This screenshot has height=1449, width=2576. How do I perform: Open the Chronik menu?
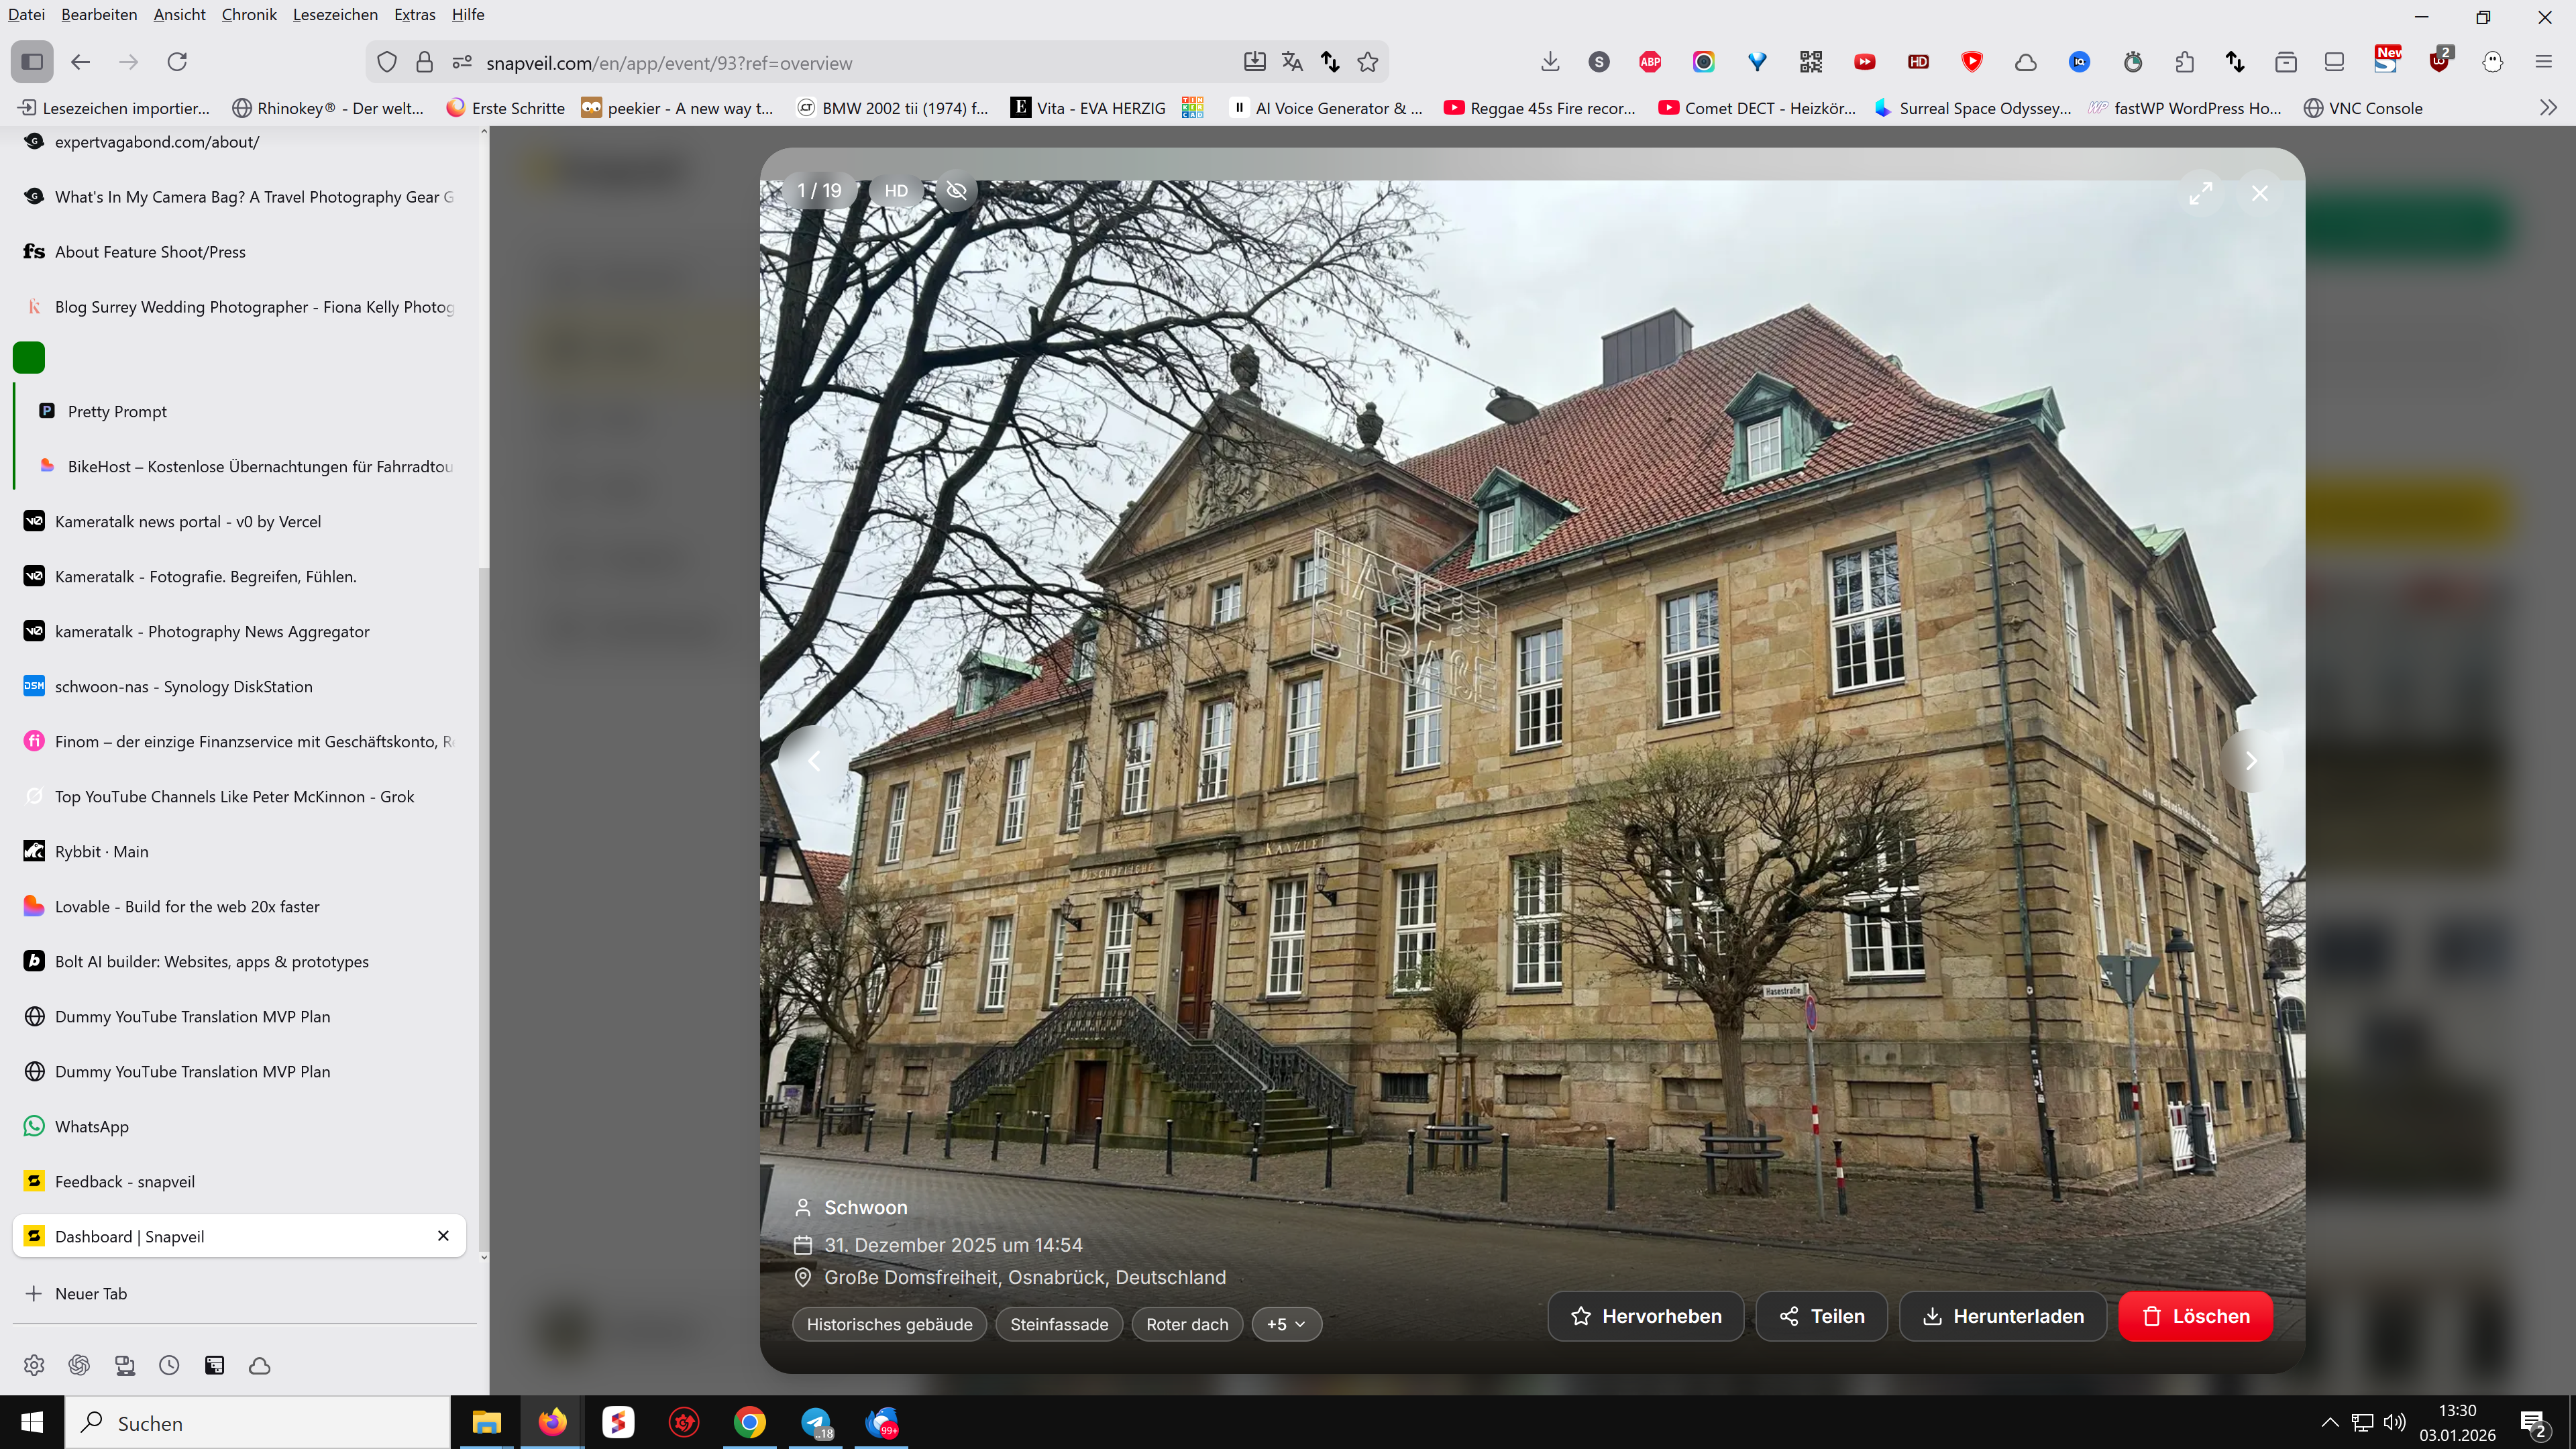[x=249, y=14]
